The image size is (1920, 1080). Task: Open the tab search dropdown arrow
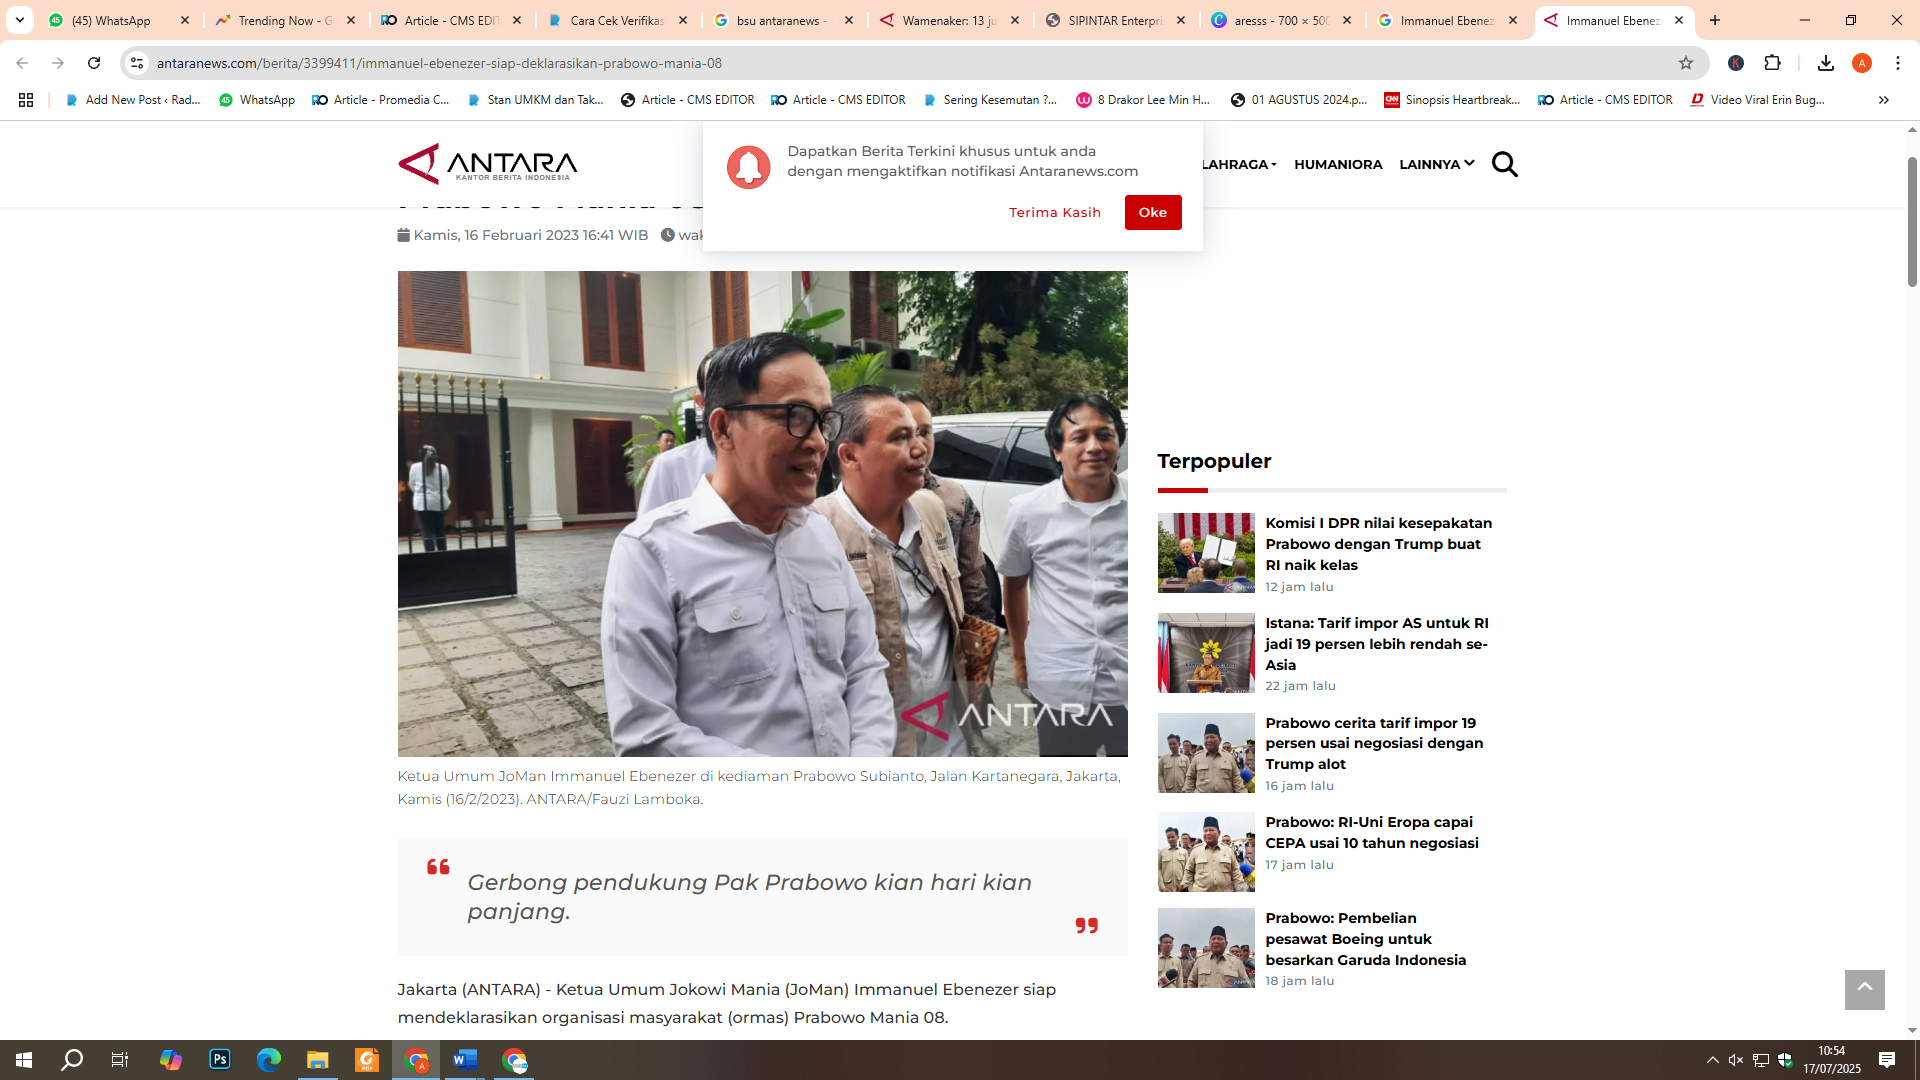pos(19,20)
